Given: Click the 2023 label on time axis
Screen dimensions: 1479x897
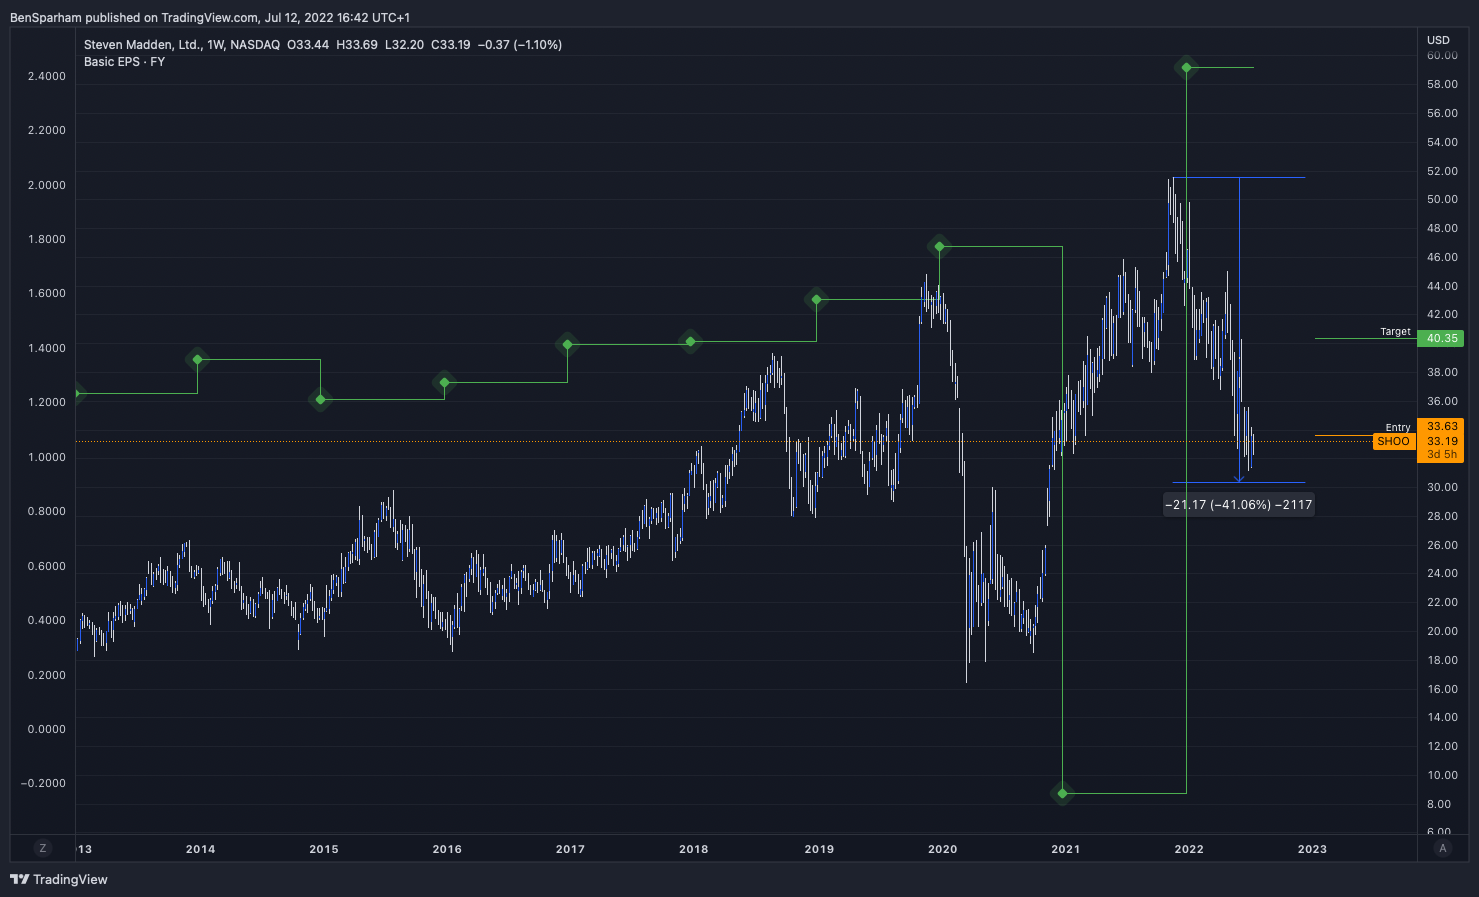Looking at the screenshot, I should pos(1312,849).
